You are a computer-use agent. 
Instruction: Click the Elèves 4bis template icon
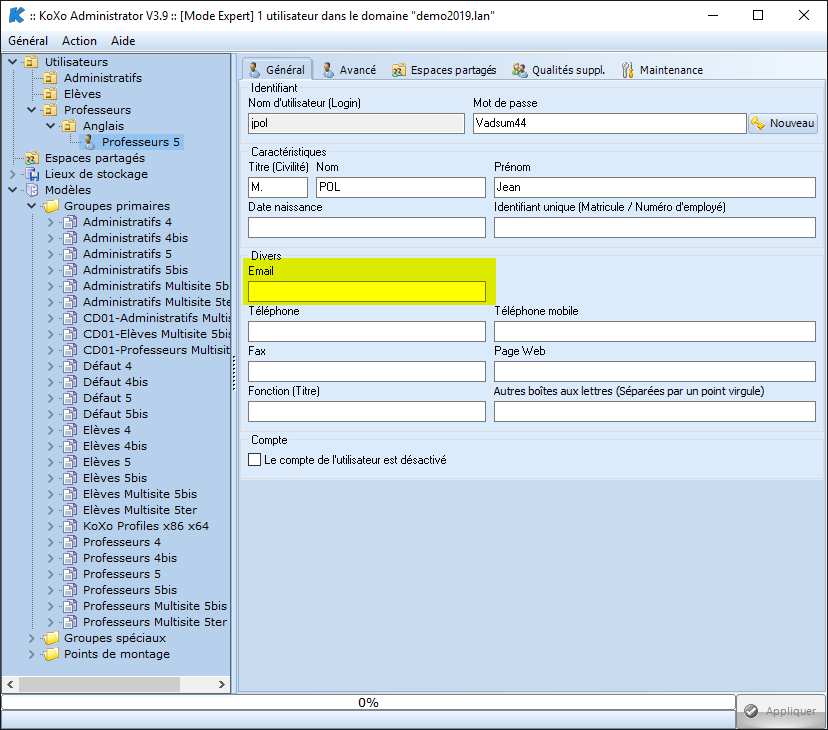(x=70, y=446)
